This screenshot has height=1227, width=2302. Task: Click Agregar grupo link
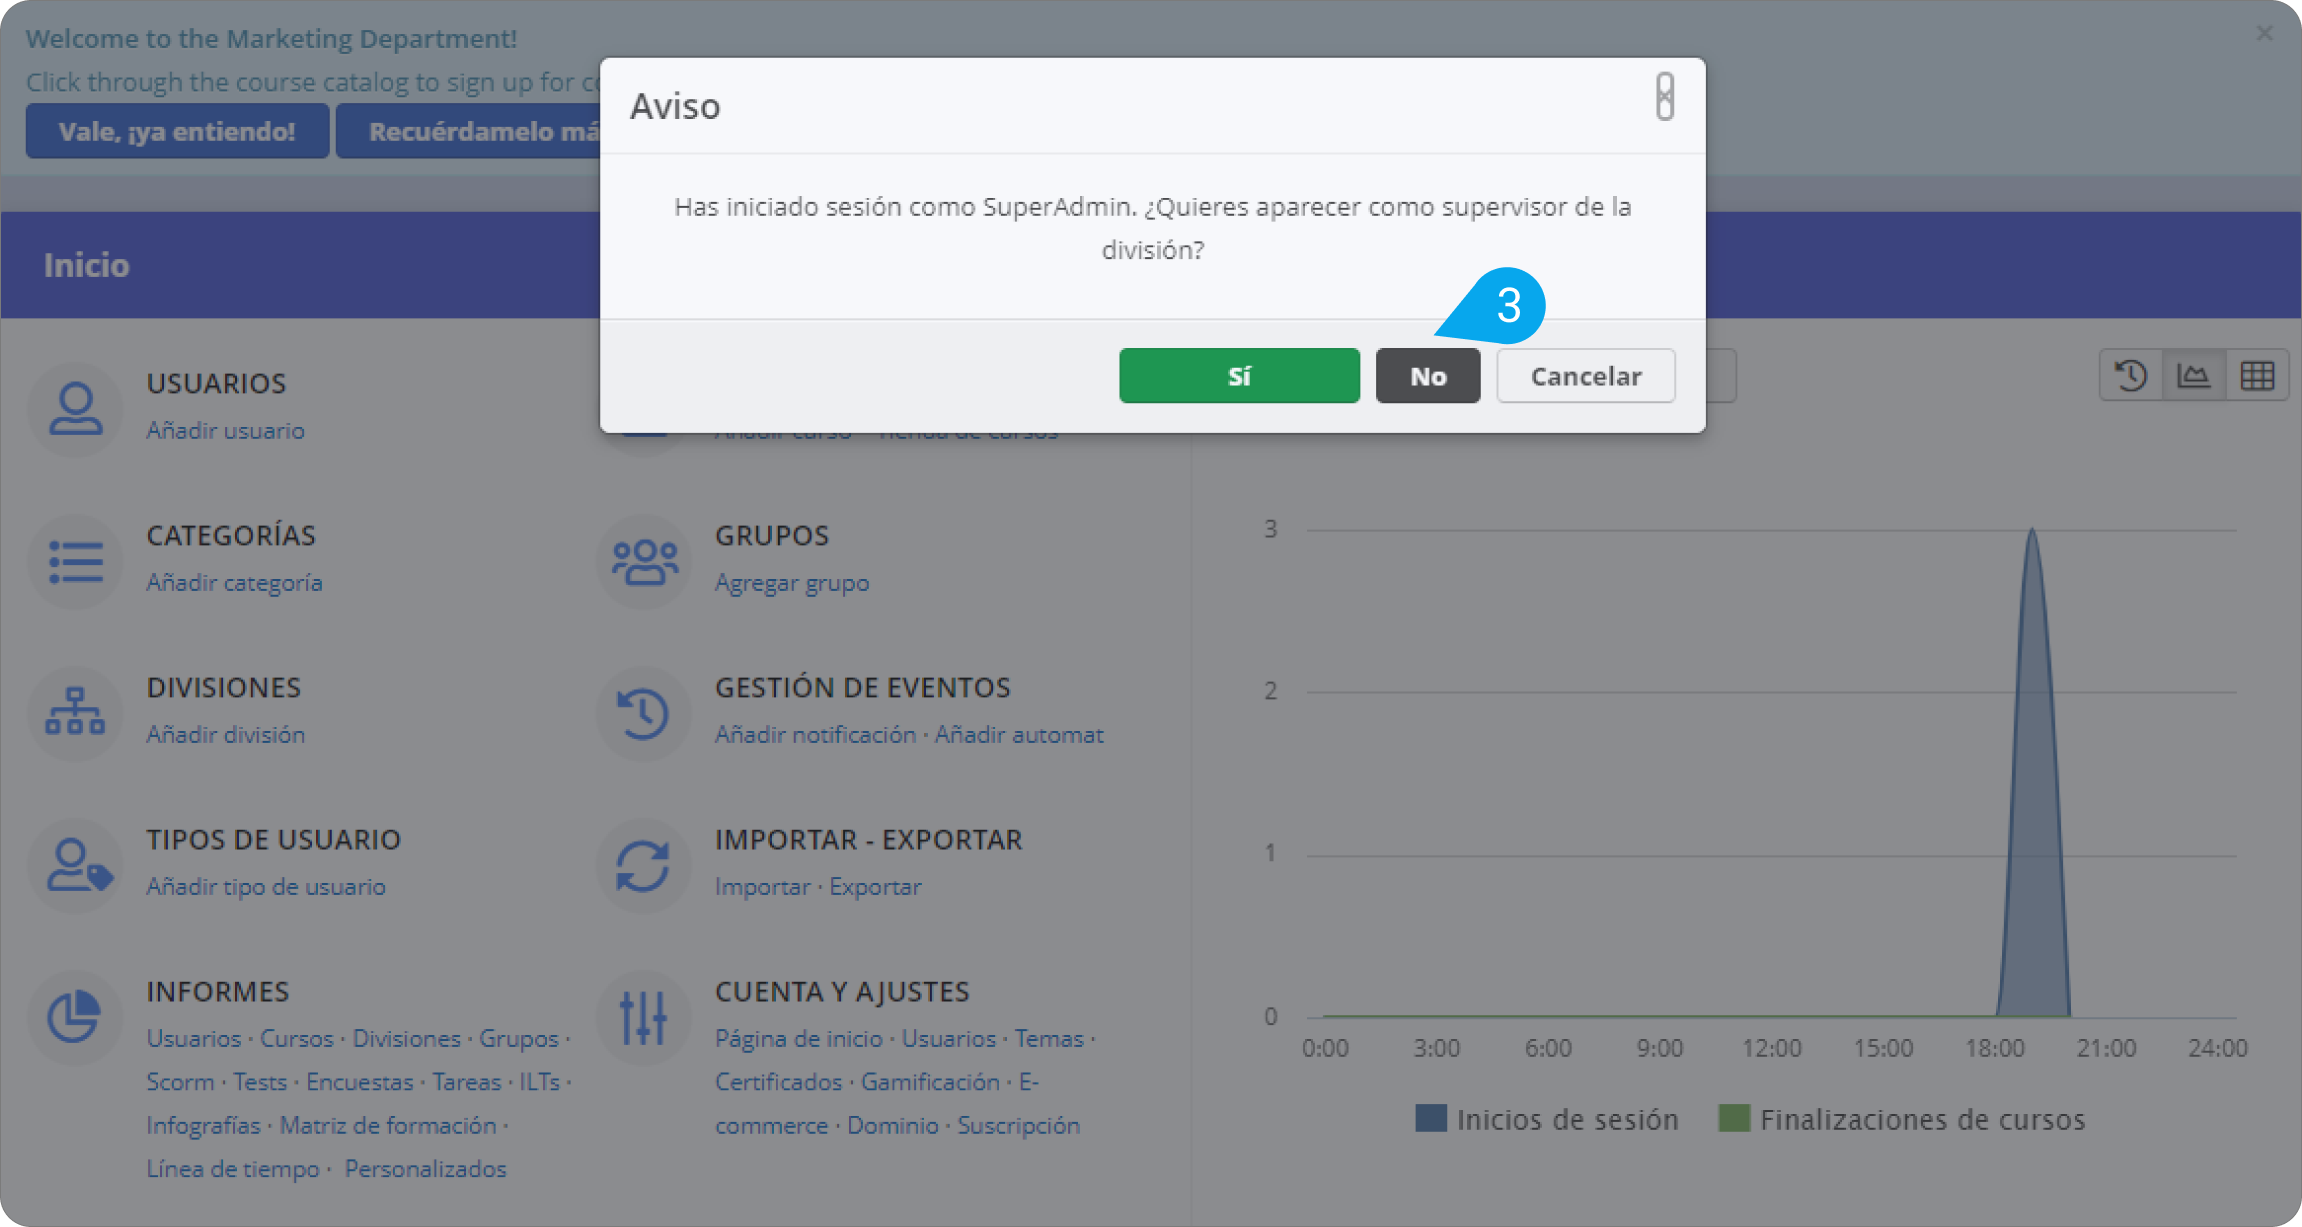[x=792, y=582]
